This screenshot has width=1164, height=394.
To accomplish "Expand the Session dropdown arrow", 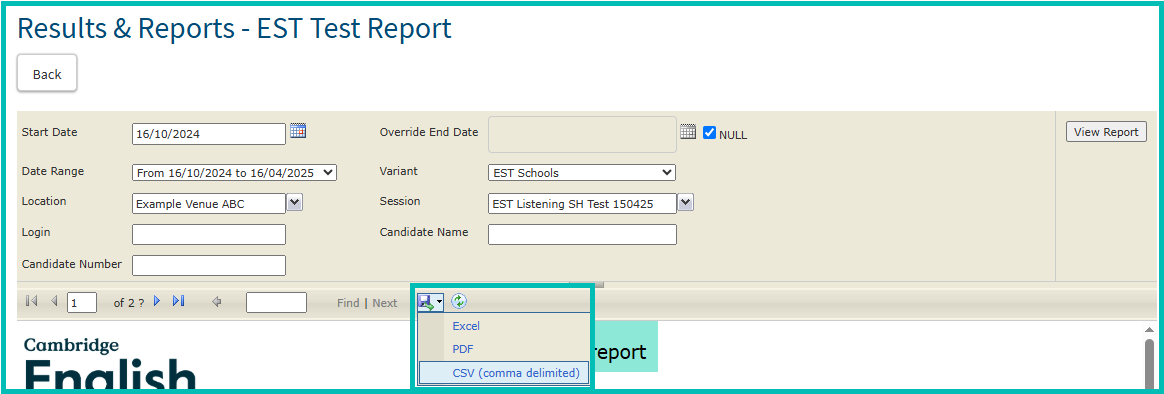I will [685, 203].
